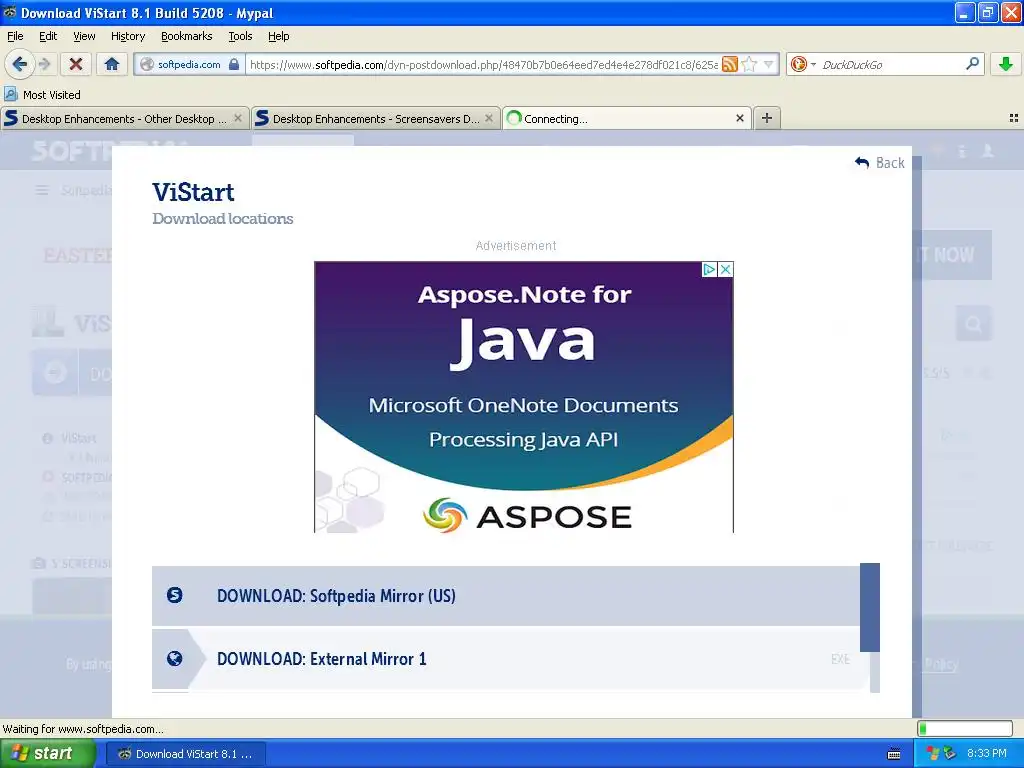Viewport: 1024px width, 768px height.
Task: Click the globe icon beside External Mirror 1
Action: pyautogui.click(x=174, y=658)
